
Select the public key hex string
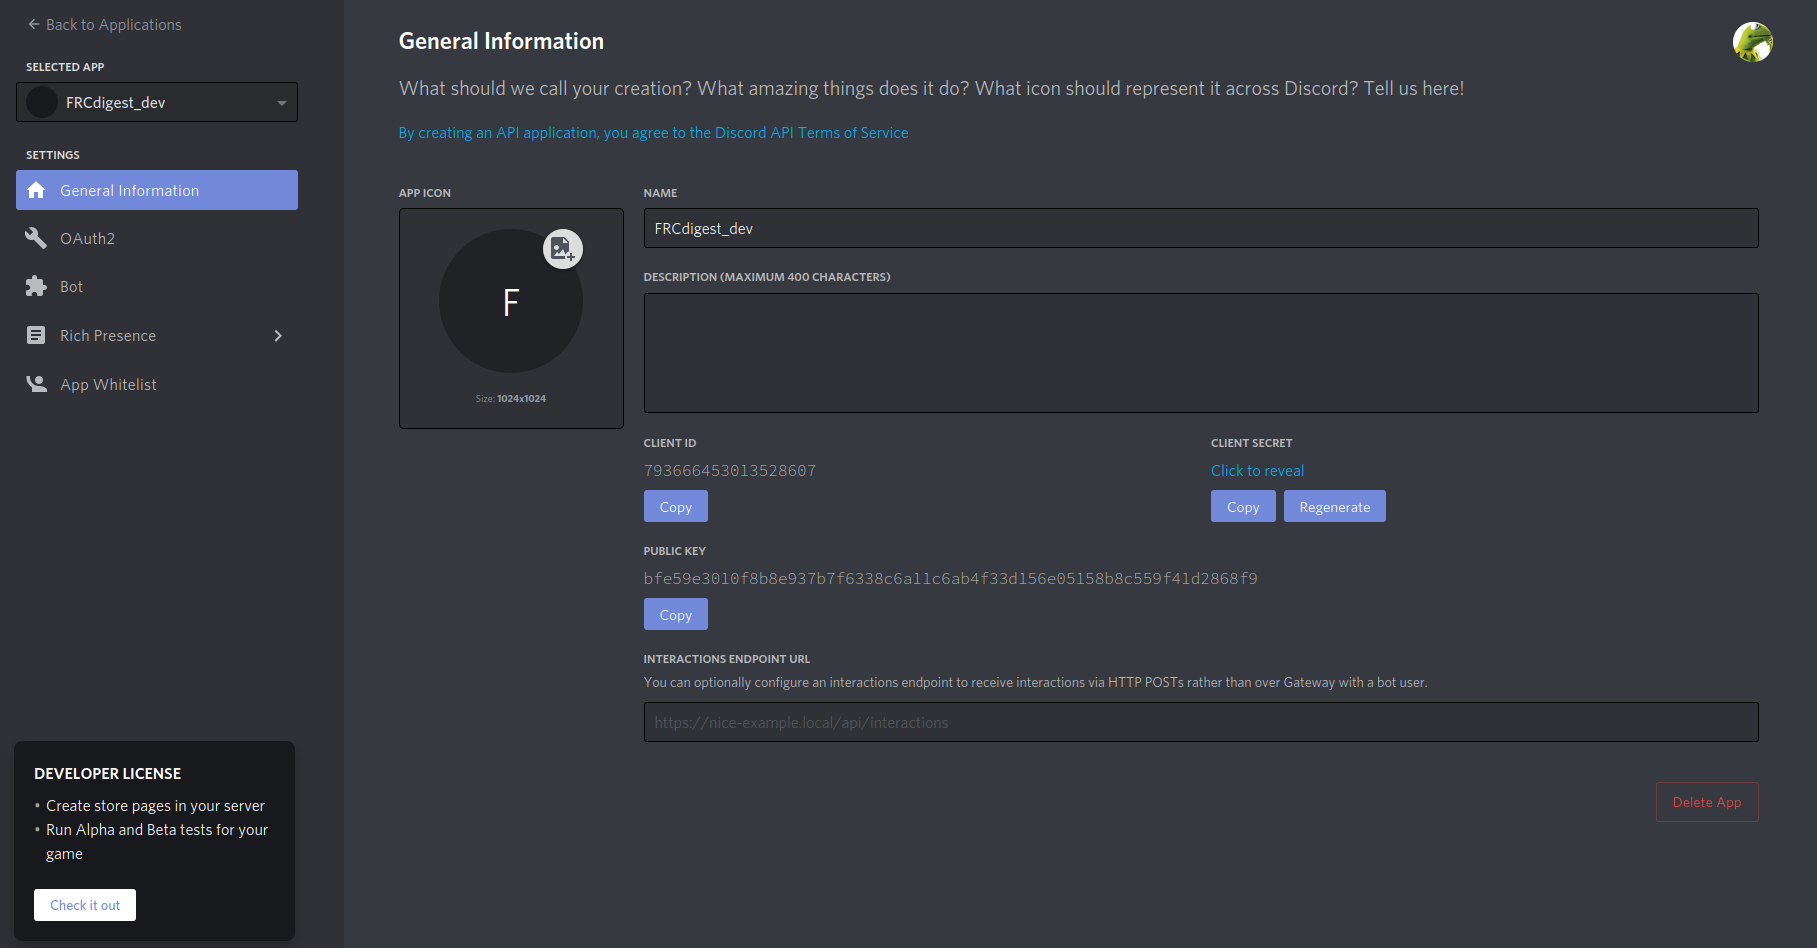coord(951,578)
